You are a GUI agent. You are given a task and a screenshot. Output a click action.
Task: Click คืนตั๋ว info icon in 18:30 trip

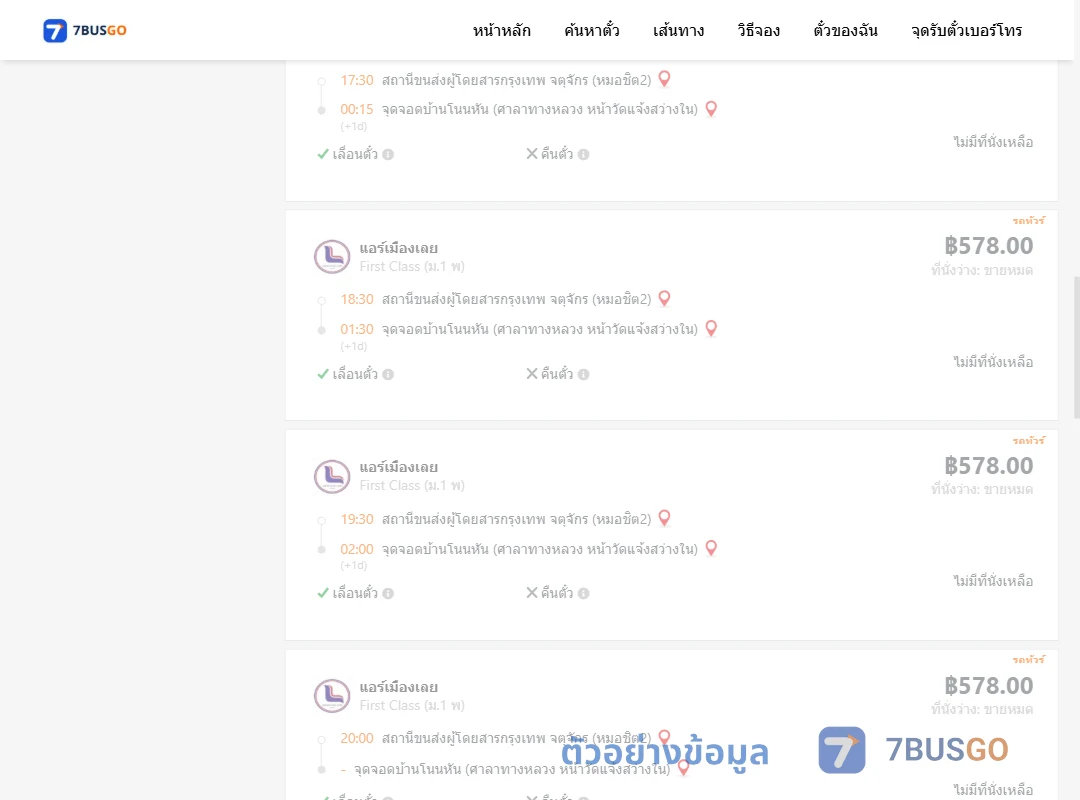coord(583,374)
